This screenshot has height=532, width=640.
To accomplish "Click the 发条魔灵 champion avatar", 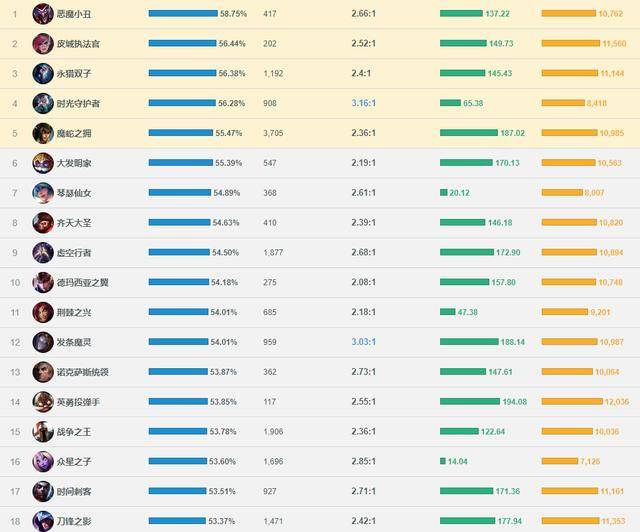I will [43, 342].
